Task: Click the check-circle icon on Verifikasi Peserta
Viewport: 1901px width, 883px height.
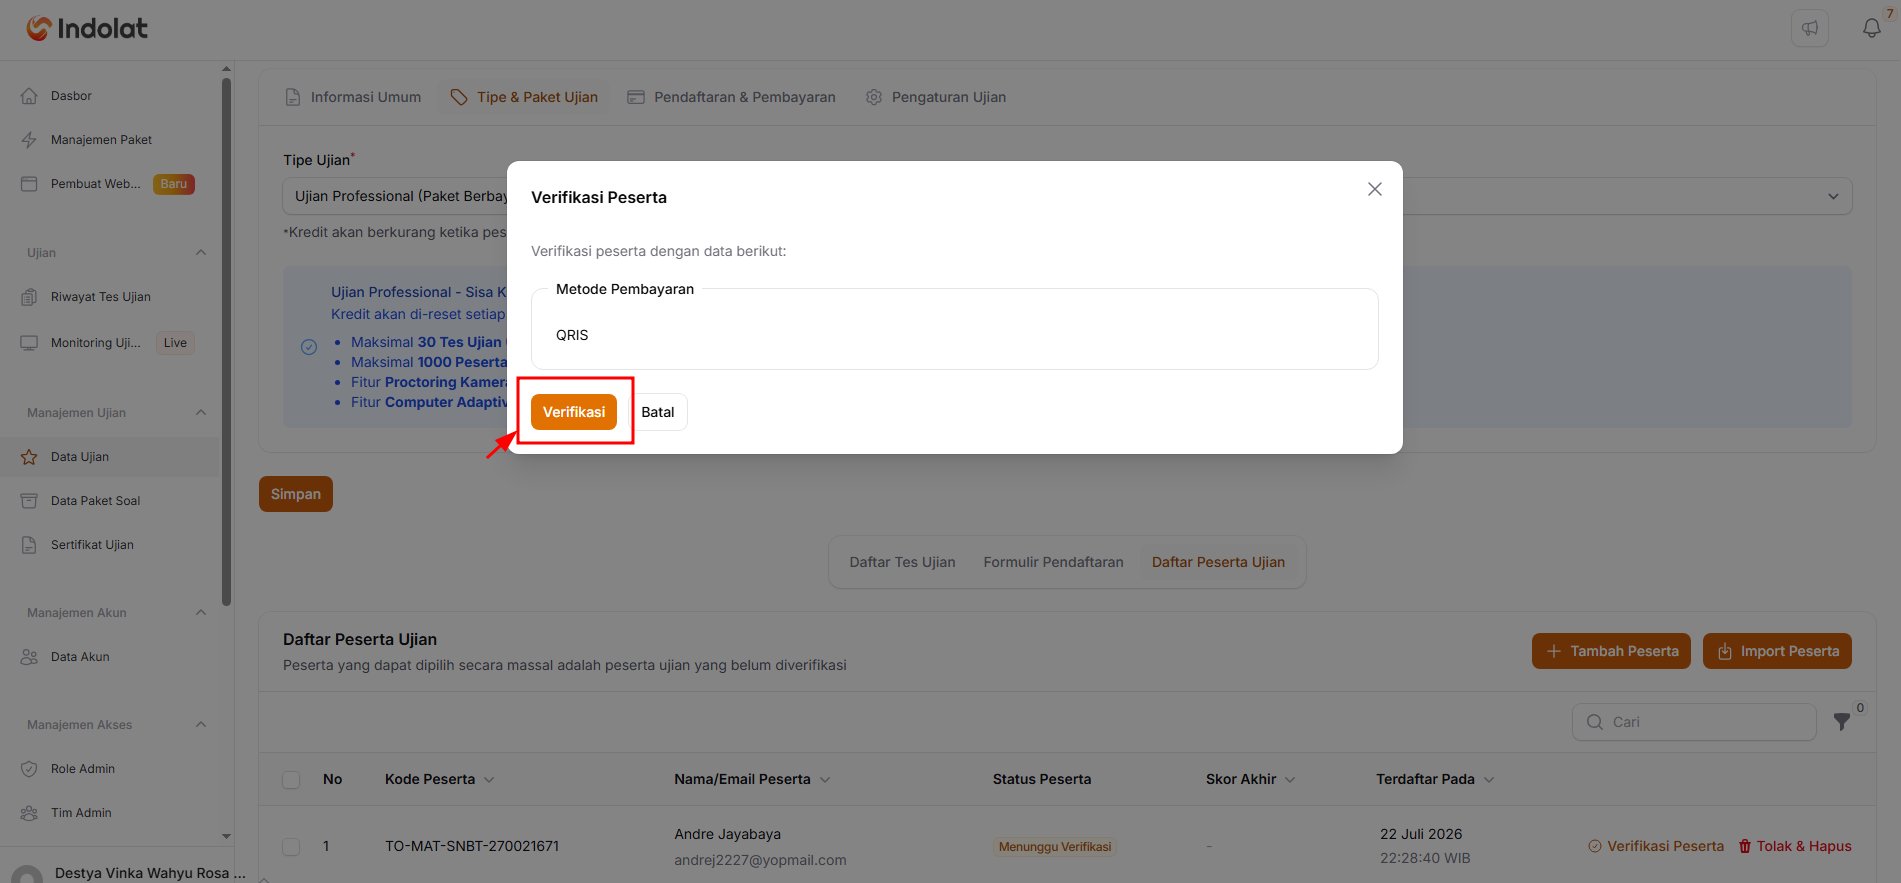Action: (x=1595, y=846)
